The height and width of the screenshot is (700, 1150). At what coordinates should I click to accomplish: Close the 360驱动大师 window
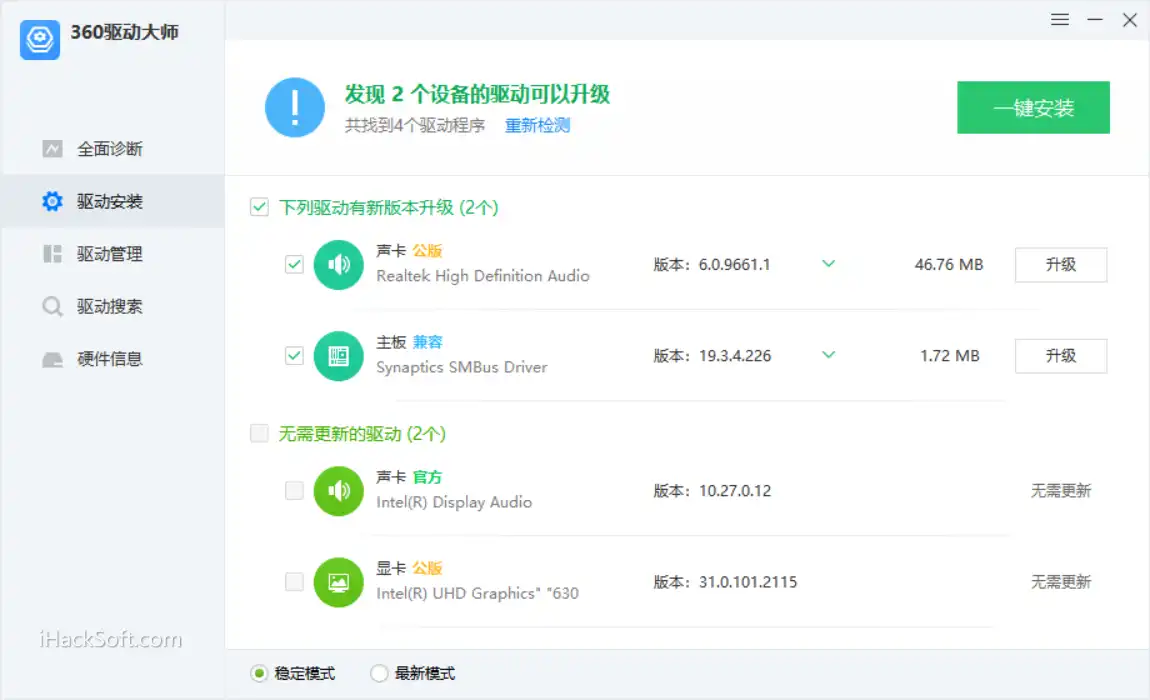[x=1129, y=20]
